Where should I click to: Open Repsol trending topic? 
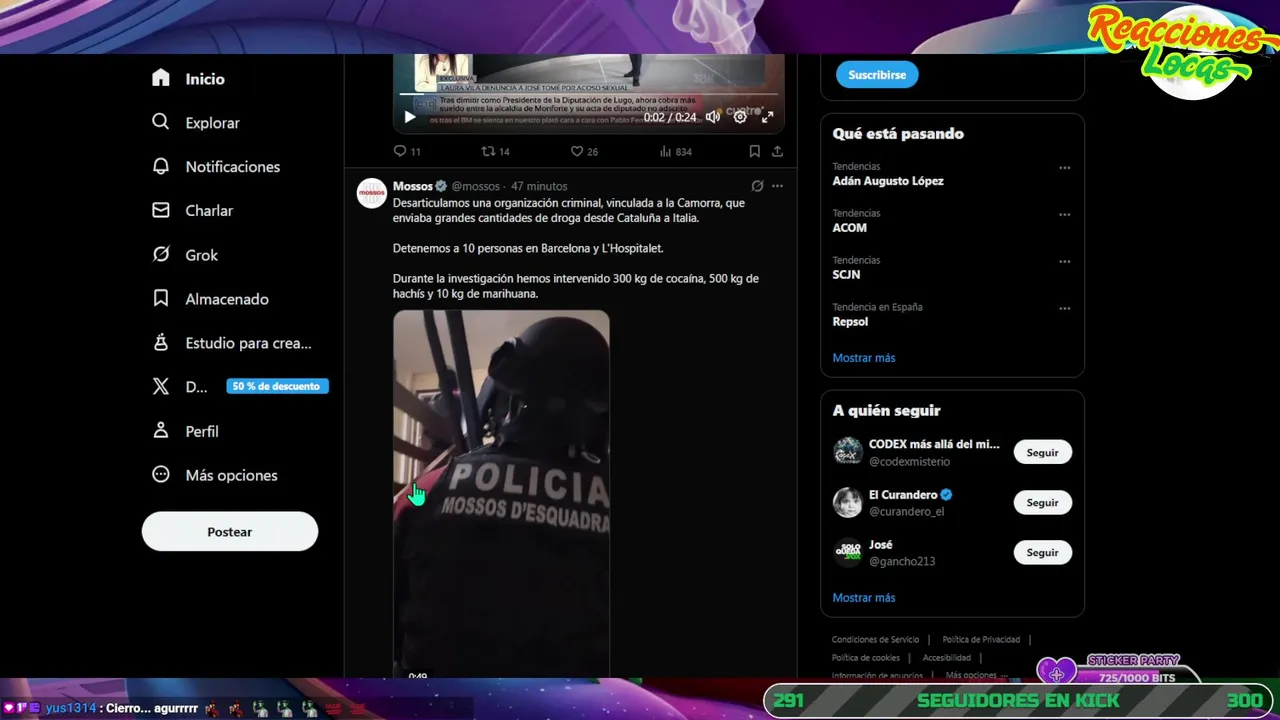850,322
